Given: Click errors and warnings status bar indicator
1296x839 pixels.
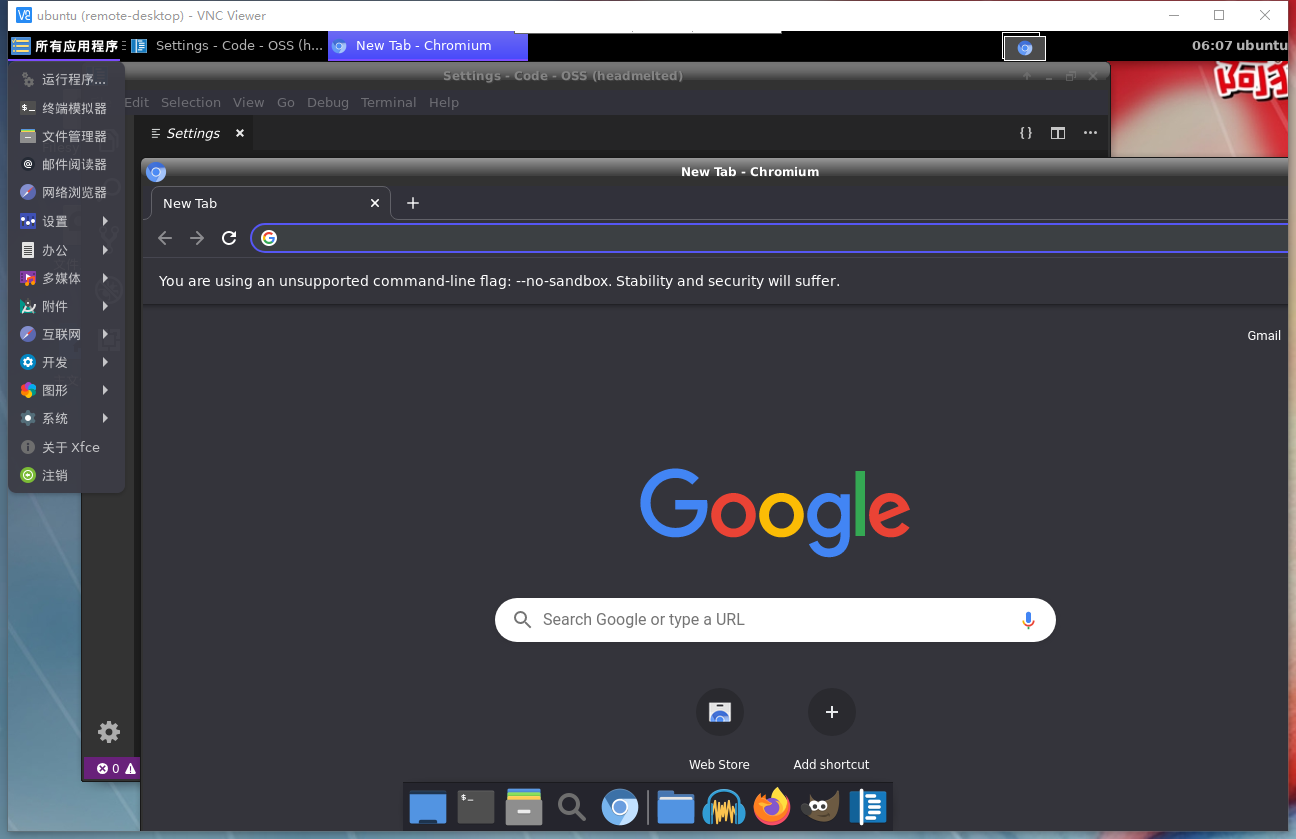Looking at the screenshot, I should click(116, 769).
